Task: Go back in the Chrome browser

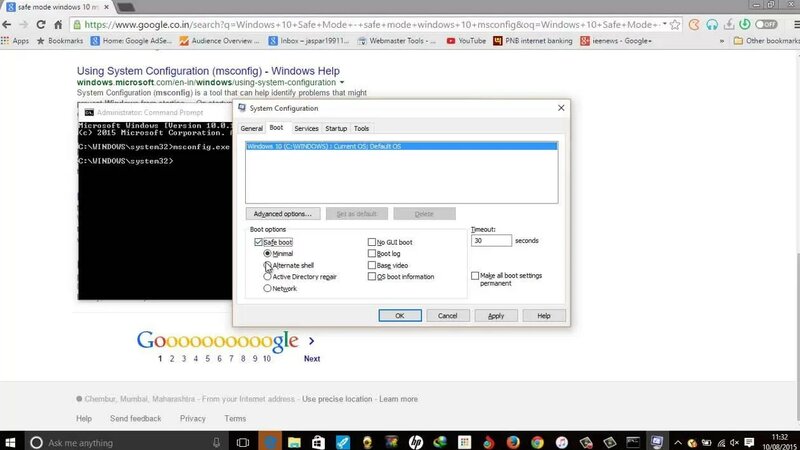Action: 7,24
